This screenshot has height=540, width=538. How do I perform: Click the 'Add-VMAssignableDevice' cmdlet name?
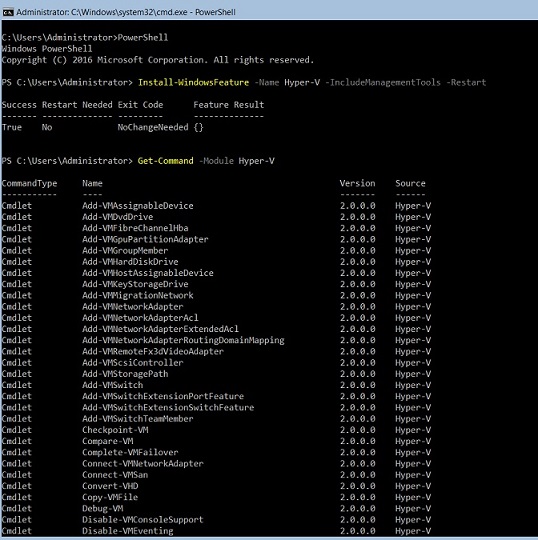(x=138, y=206)
